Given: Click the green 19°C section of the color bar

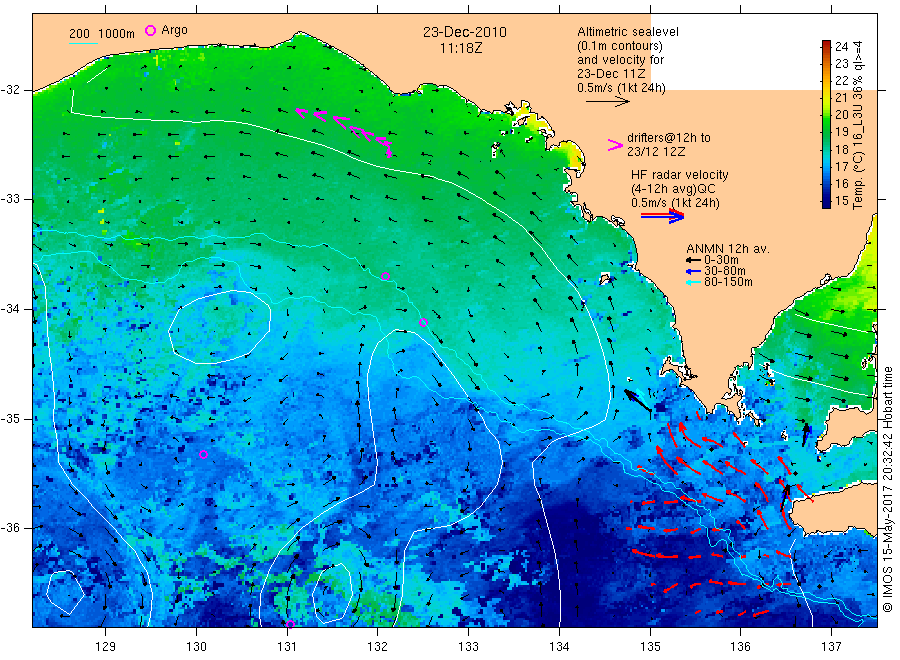Looking at the screenshot, I should 826,131.
